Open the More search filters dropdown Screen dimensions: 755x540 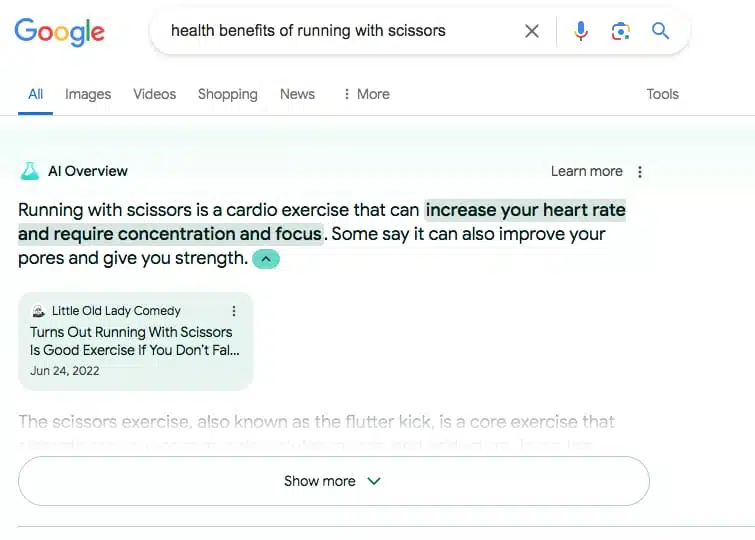point(366,94)
